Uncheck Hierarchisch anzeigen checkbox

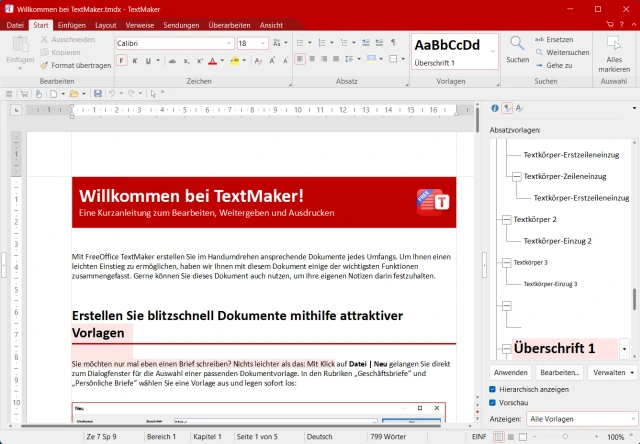coord(493,388)
